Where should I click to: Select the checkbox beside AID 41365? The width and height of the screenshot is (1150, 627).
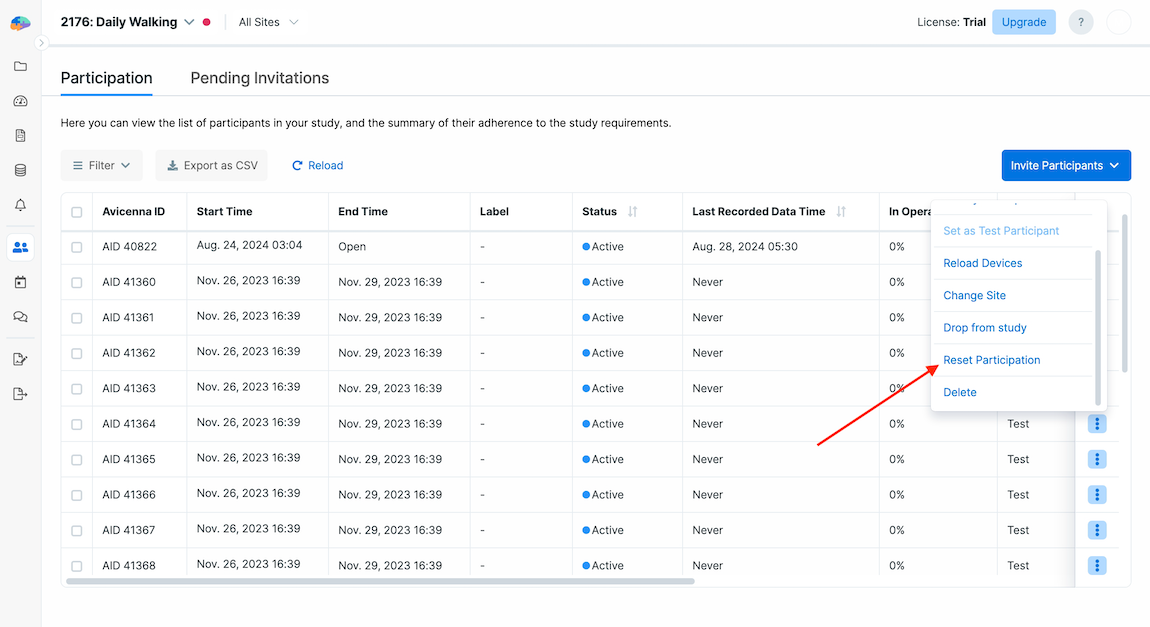tap(77, 460)
